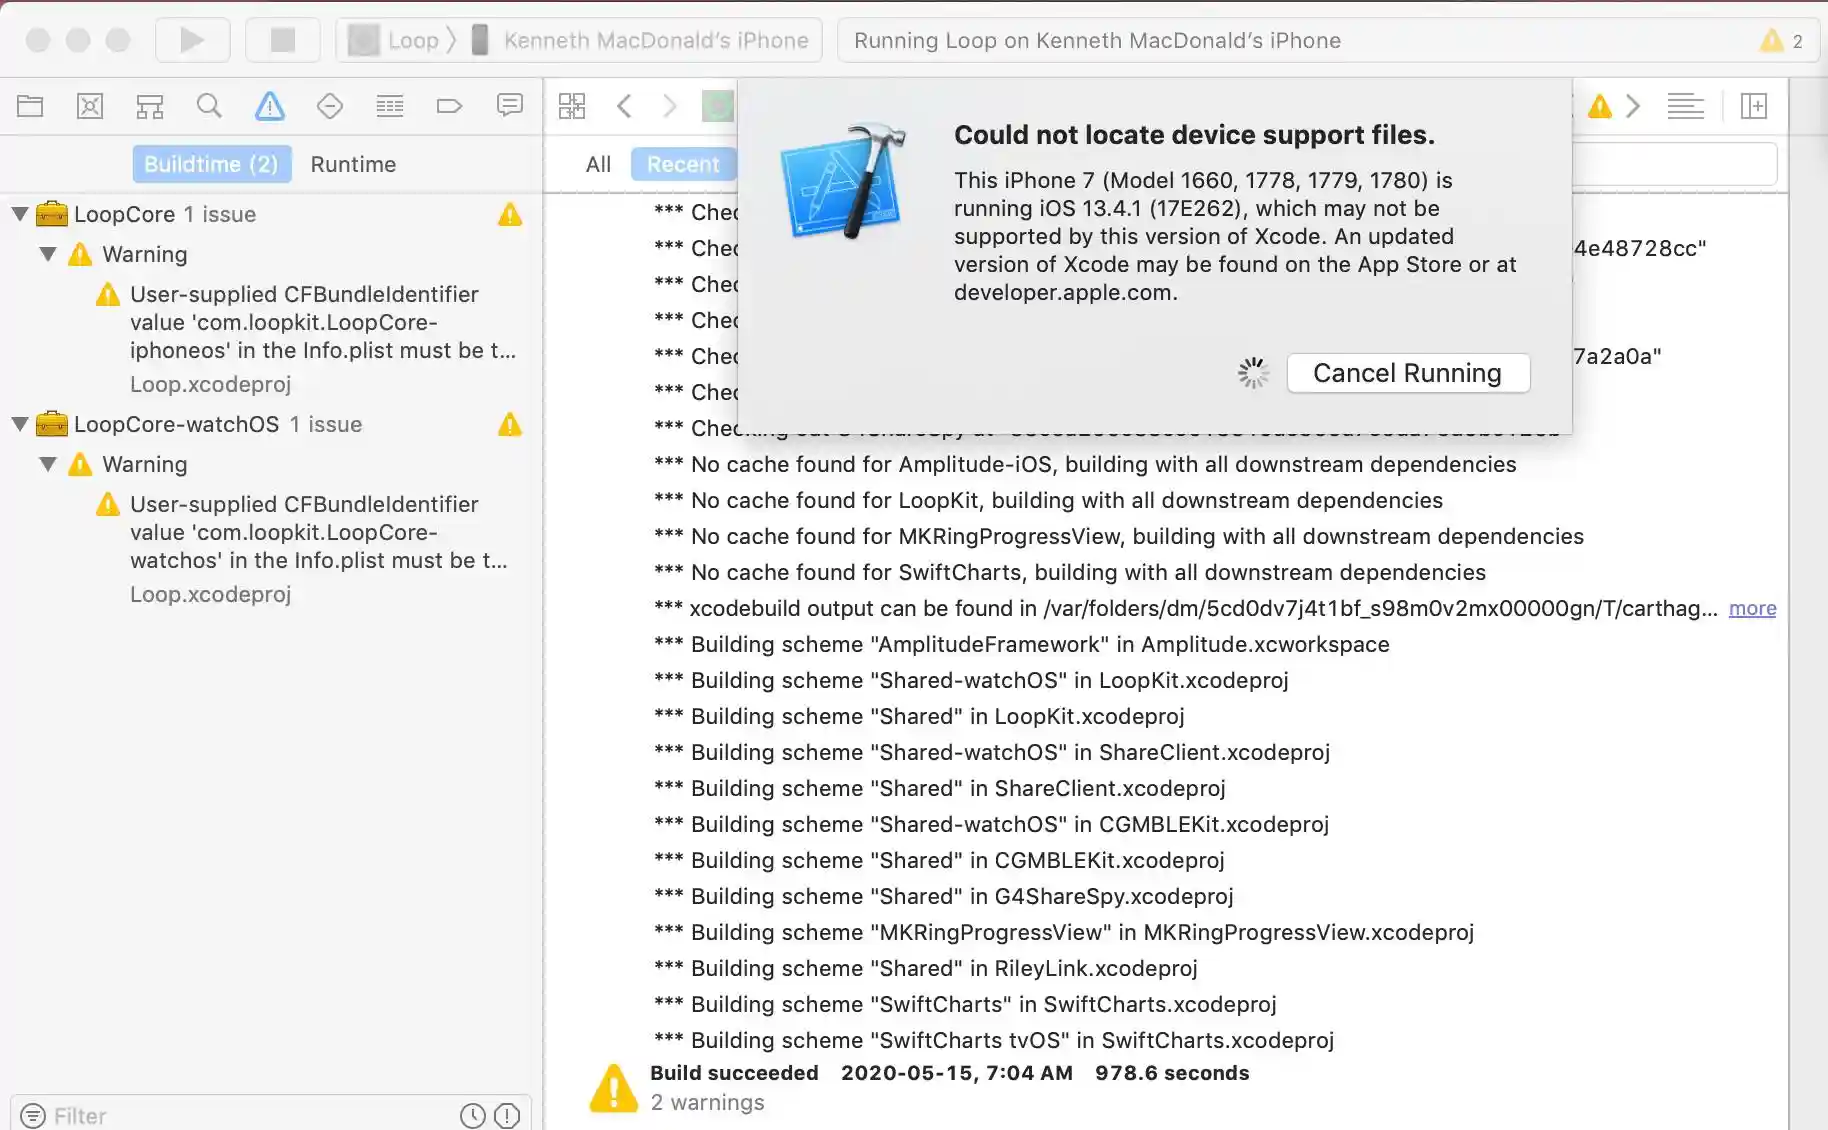
Task: Switch to the Runtime issues view
Action: coord(353,164)
